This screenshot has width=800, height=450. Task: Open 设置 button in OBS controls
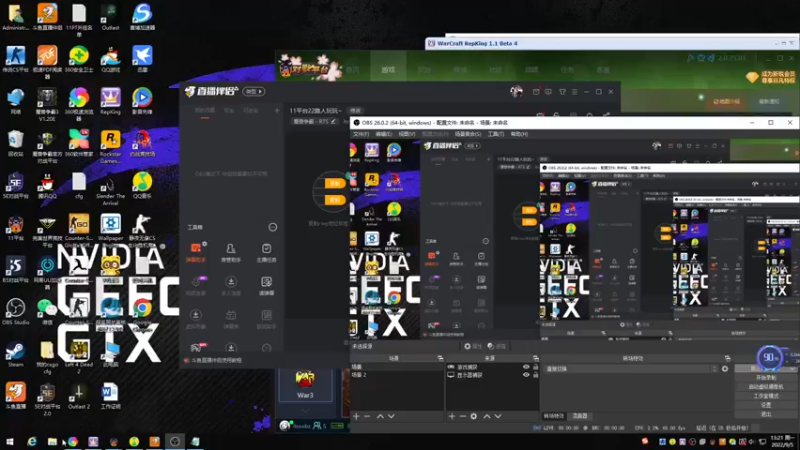click(766, 405)
